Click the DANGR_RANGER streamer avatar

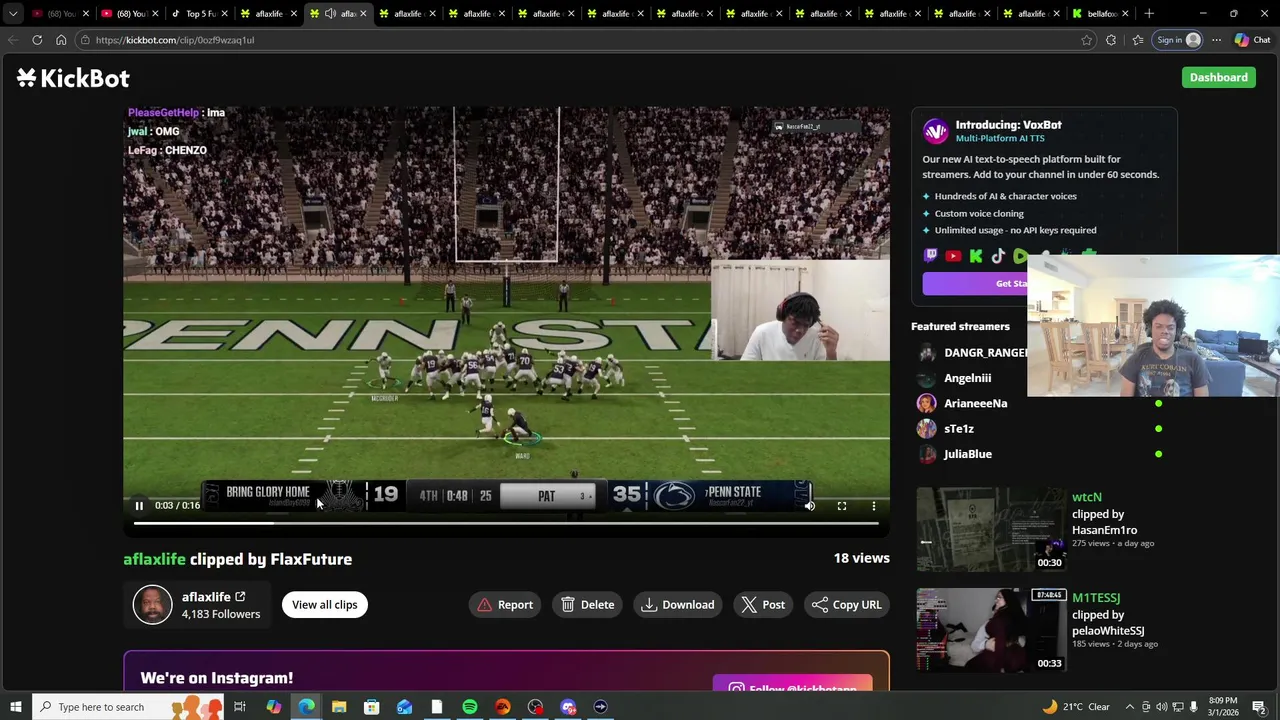click(927, 353)
